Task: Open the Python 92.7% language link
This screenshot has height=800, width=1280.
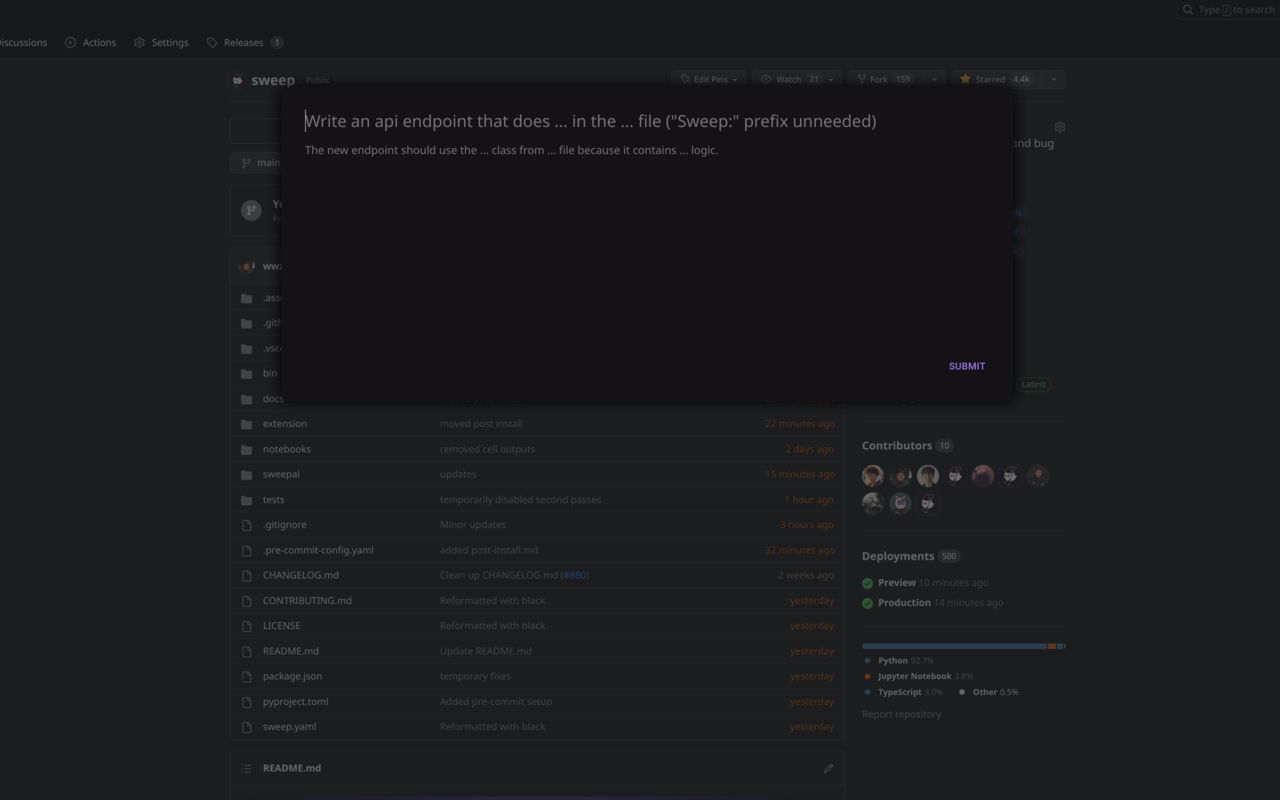Action: (x=905, y=661)
